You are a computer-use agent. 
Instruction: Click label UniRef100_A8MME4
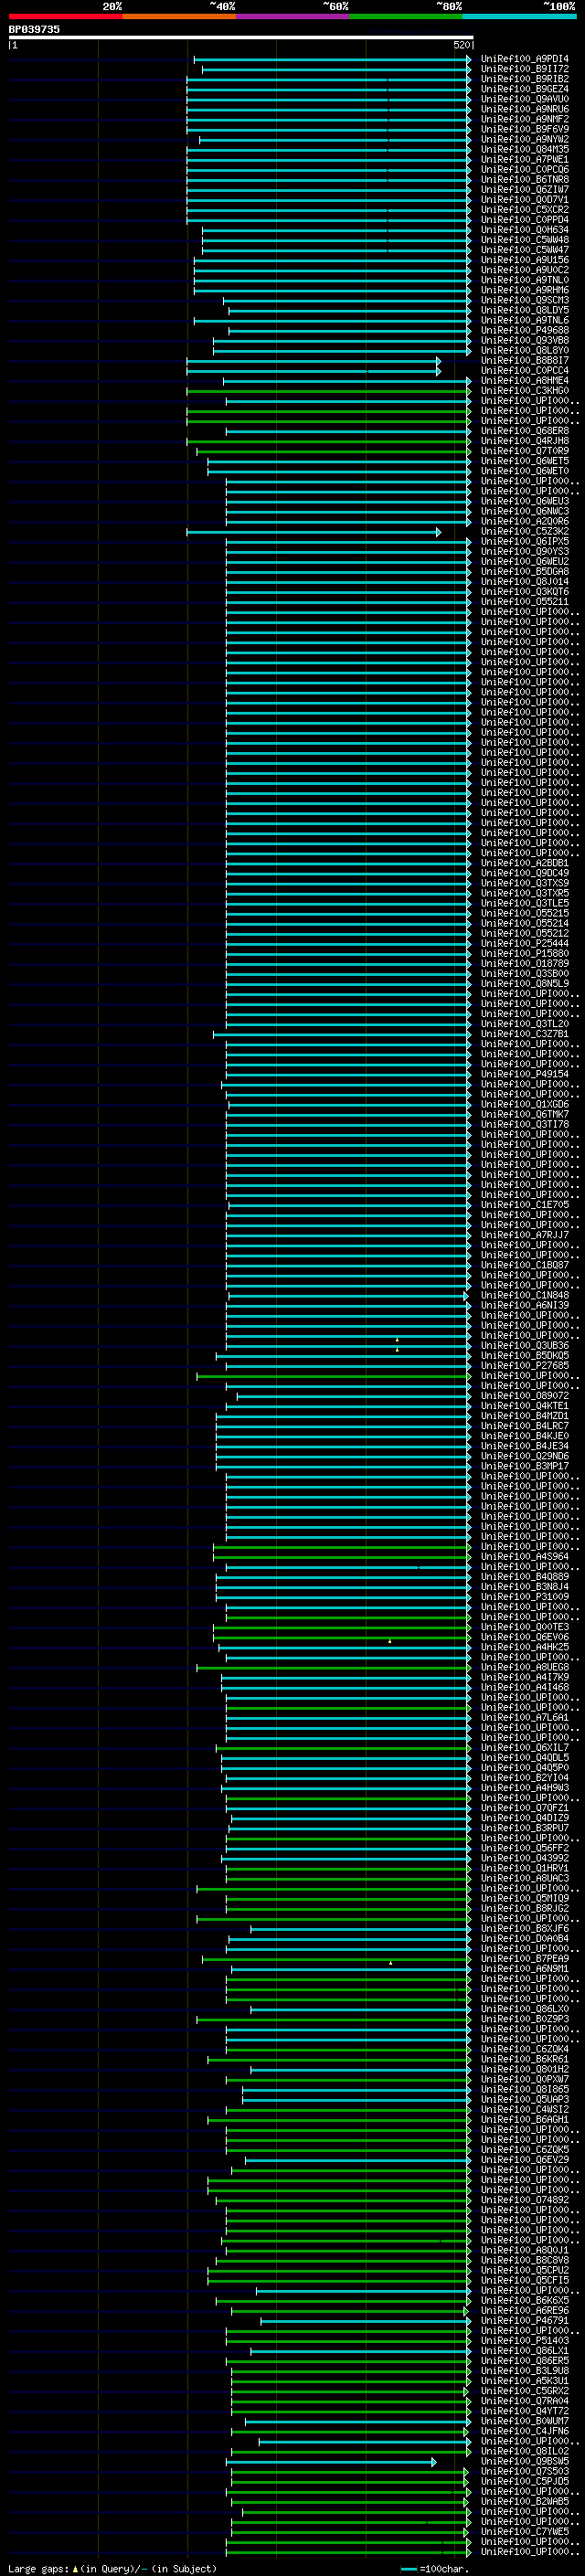[524, 381]
